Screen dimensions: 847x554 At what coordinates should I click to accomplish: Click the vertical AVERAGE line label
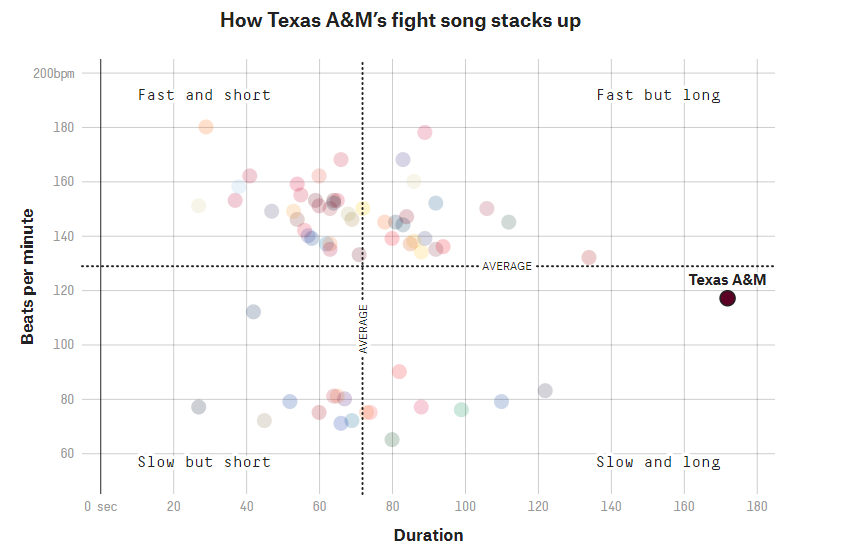pos(363,329)
